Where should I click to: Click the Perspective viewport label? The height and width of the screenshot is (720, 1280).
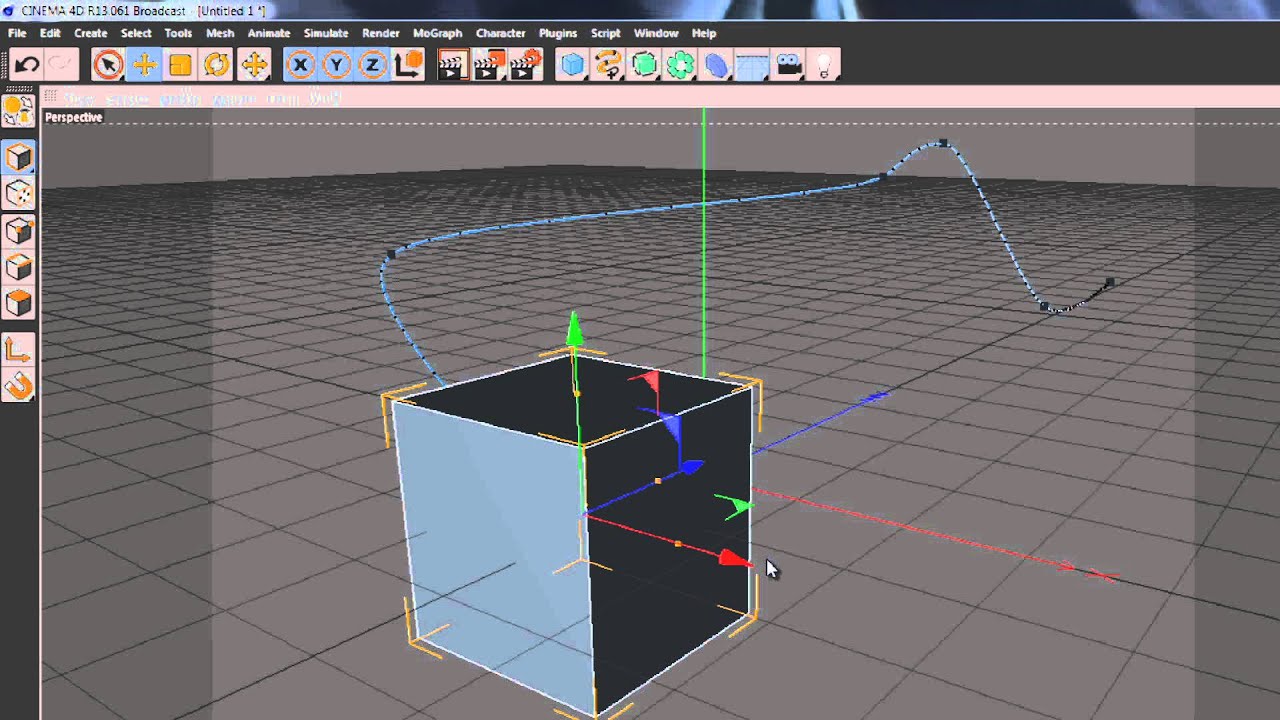73,117
